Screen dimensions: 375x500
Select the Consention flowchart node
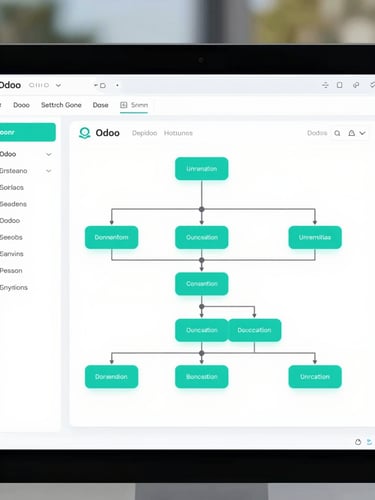(x=202, y=284)
